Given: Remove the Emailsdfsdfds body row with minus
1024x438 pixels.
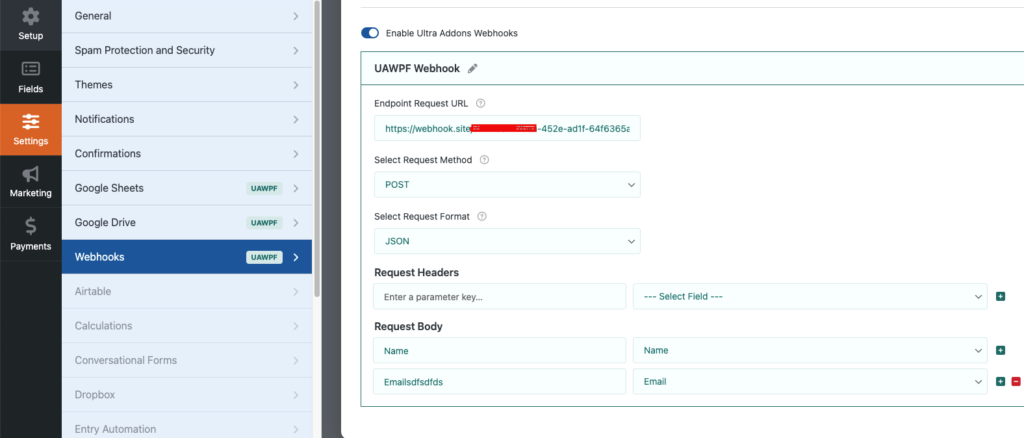Looking at the screenshot, I should pyautogui.click(x=1016, y=382).
